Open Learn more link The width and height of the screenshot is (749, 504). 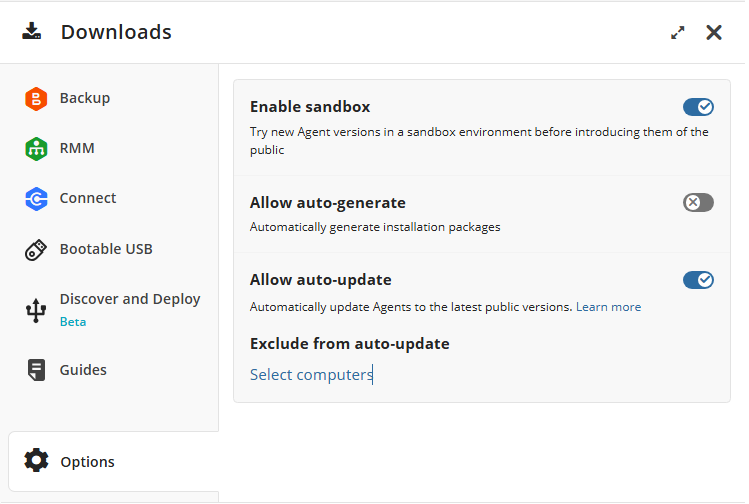(608, 307)
